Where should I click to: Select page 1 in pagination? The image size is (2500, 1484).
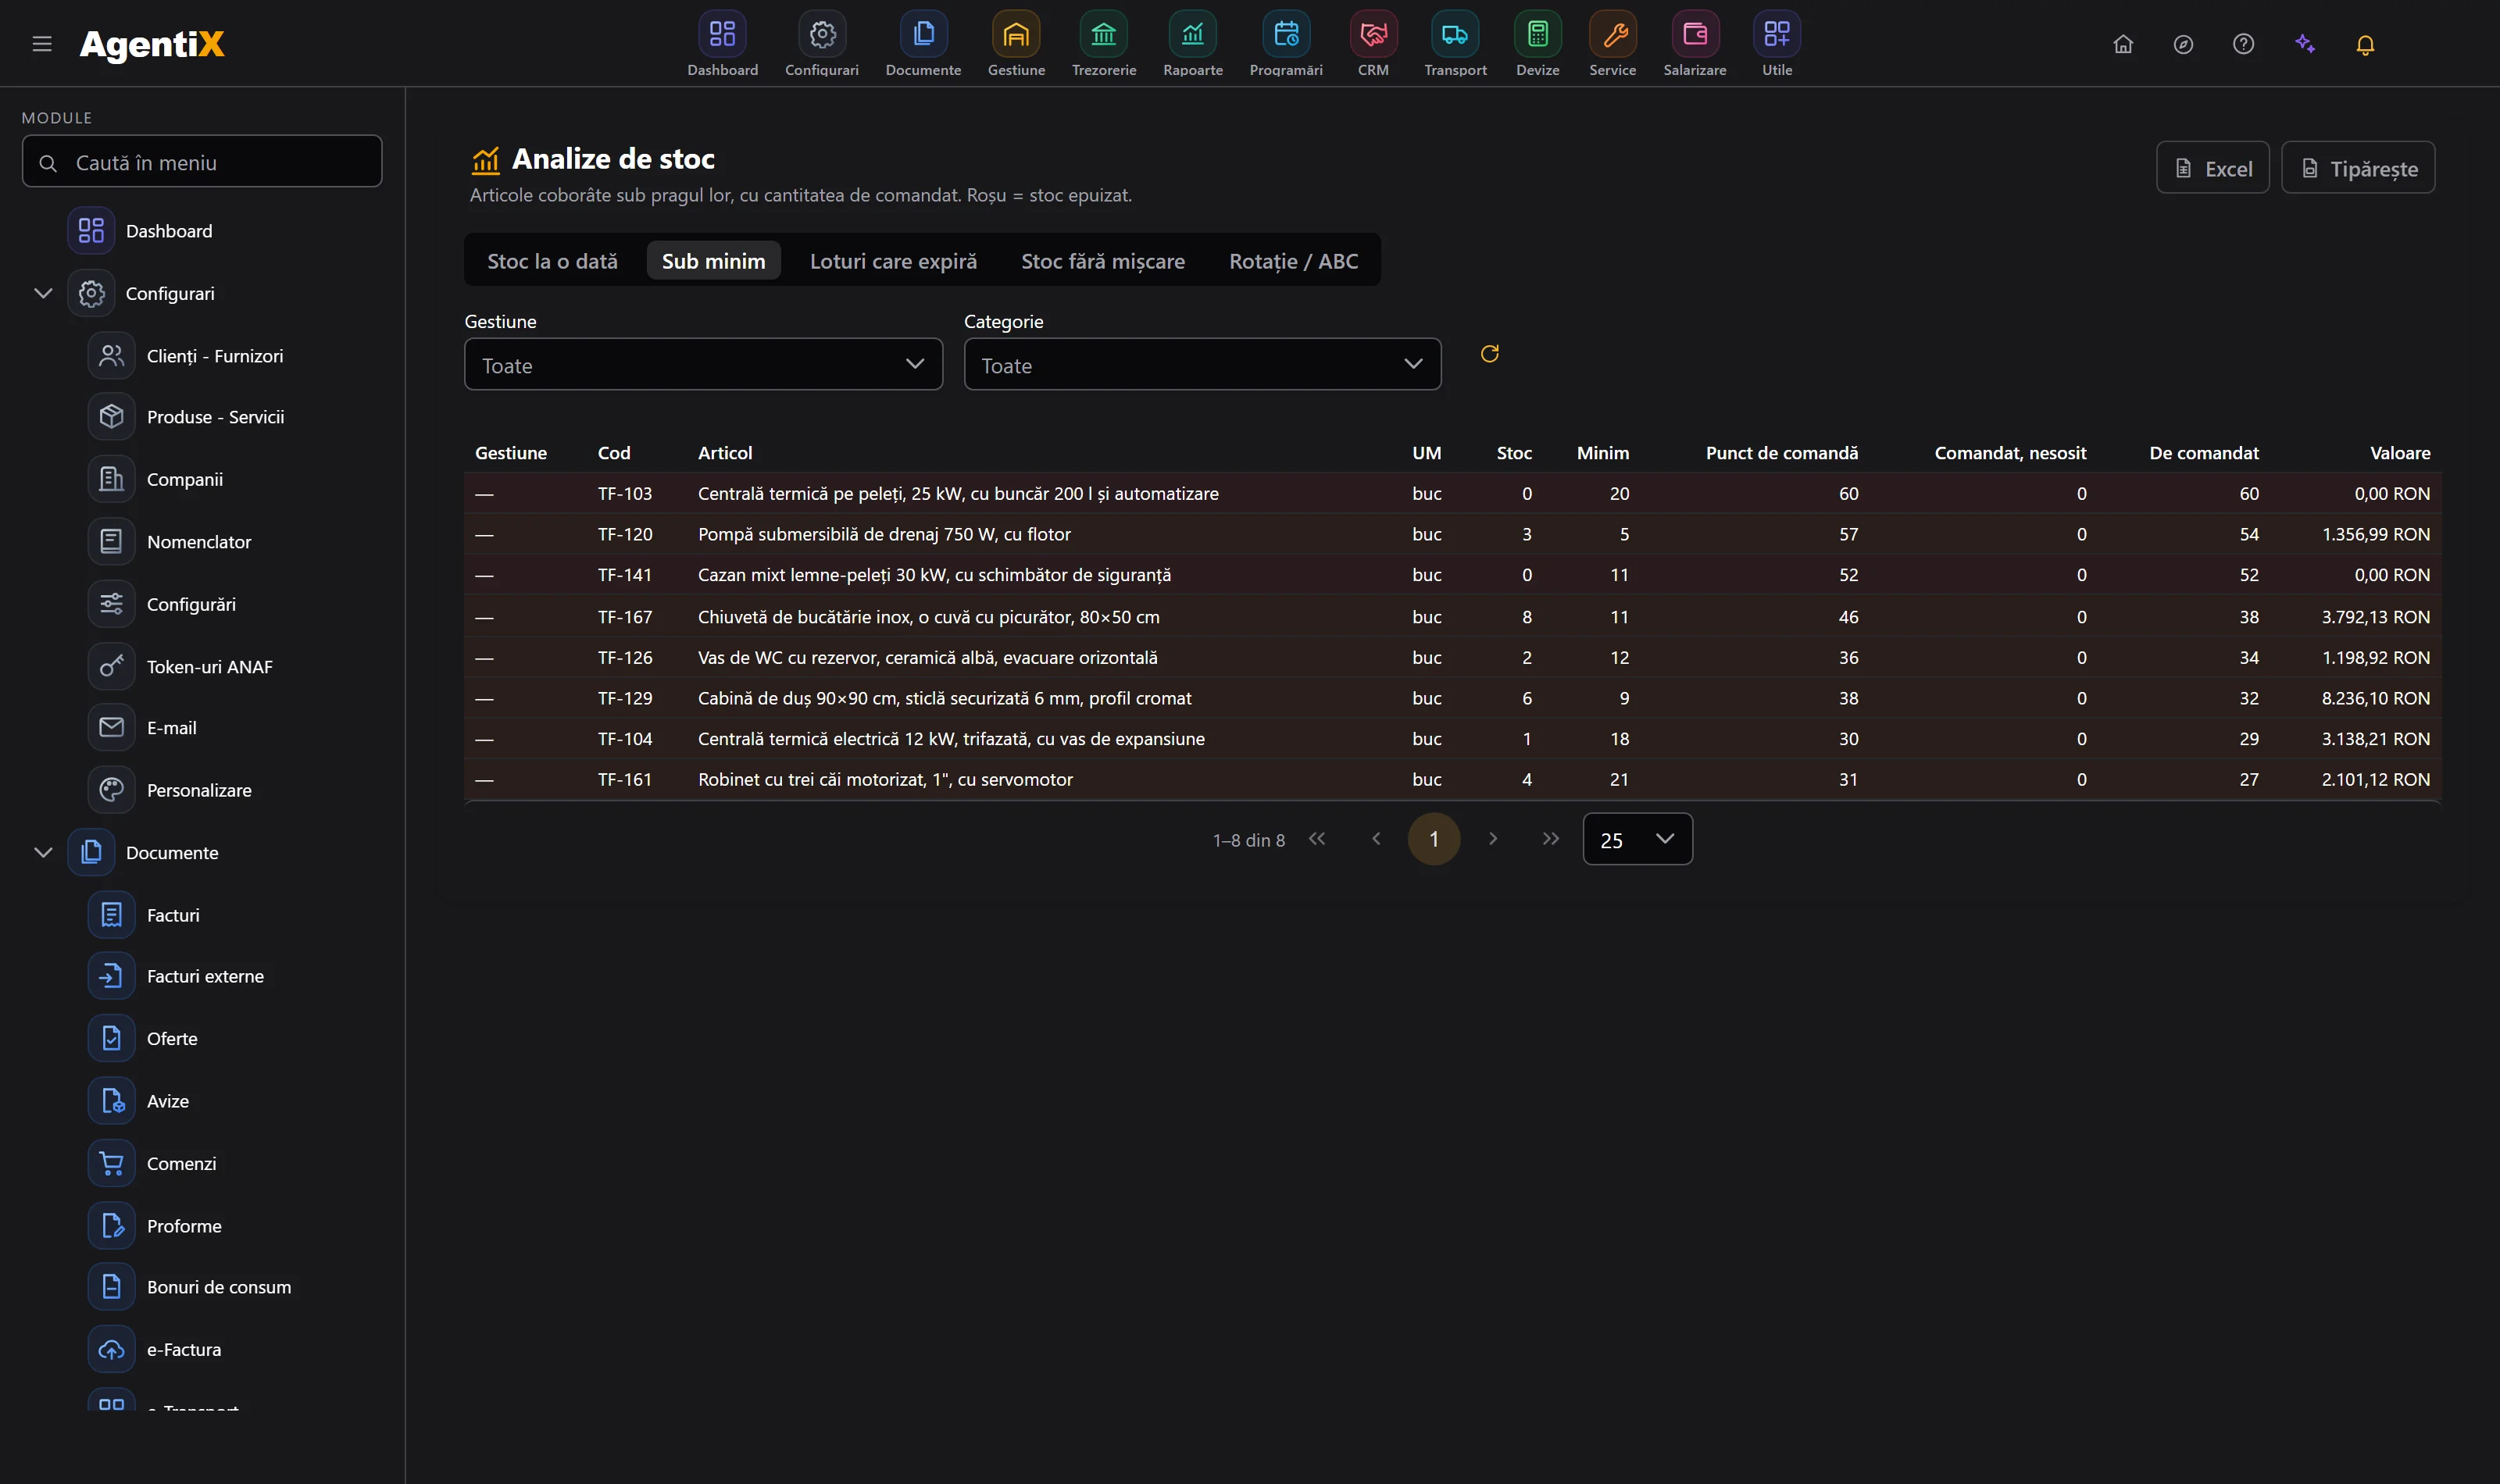tap(1434, 839)
